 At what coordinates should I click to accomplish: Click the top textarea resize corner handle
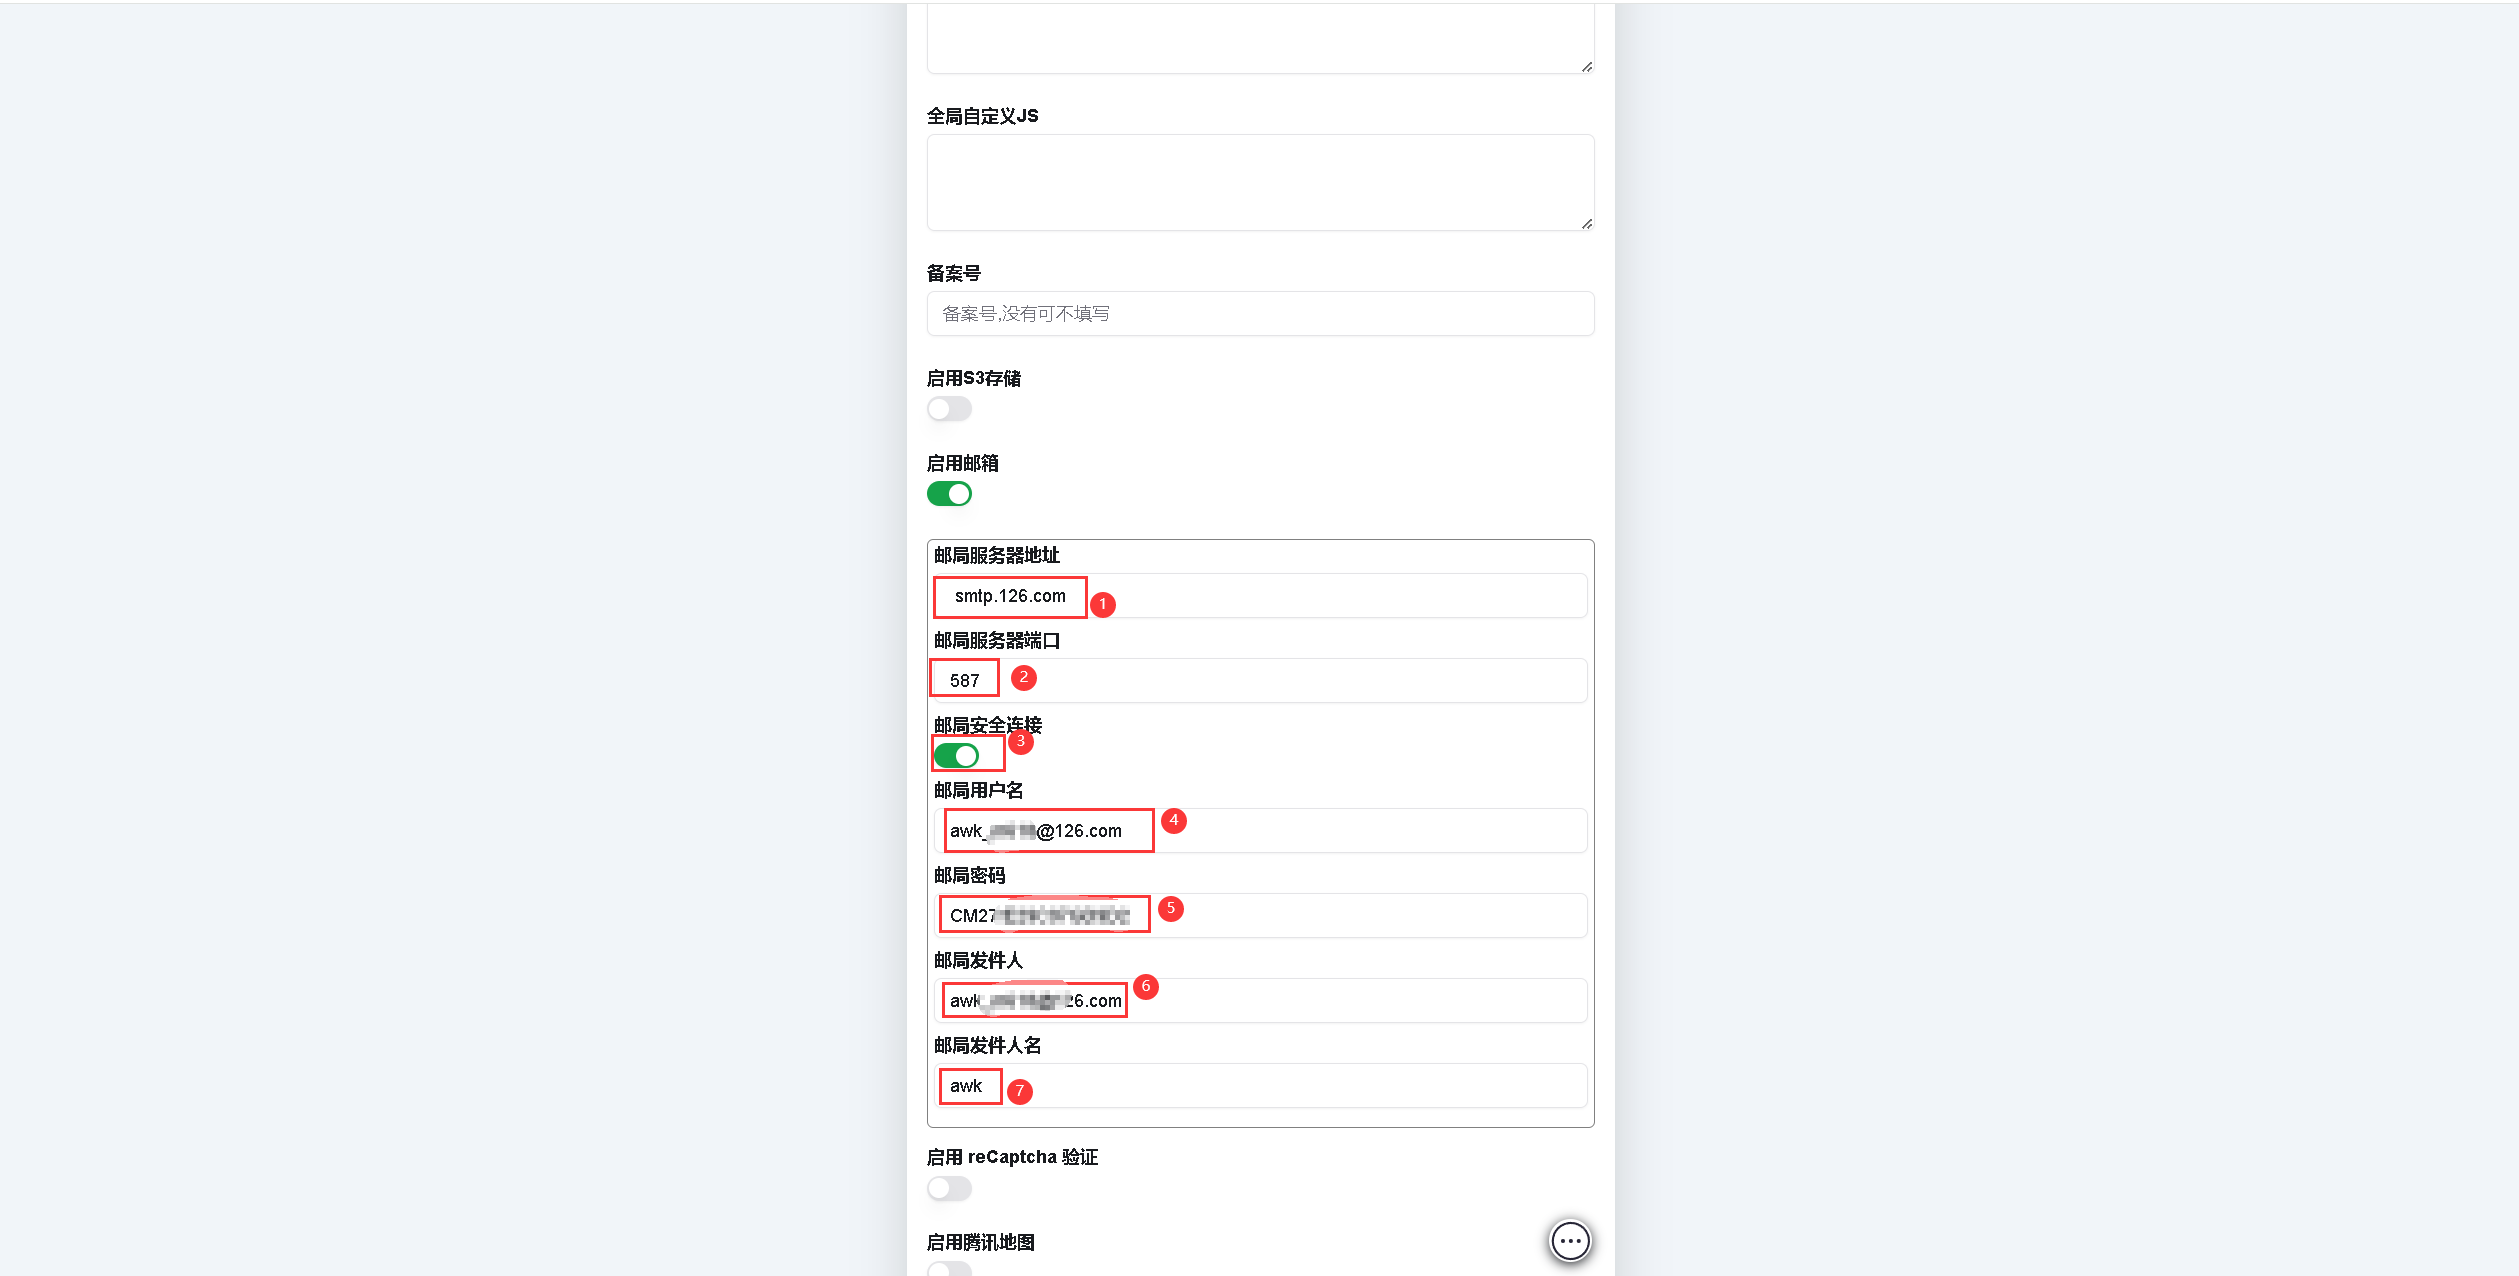[1585, 65]
